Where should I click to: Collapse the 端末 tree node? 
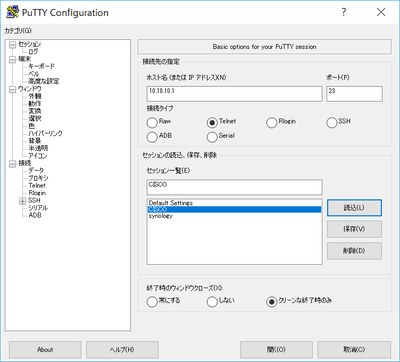point(13,59)
